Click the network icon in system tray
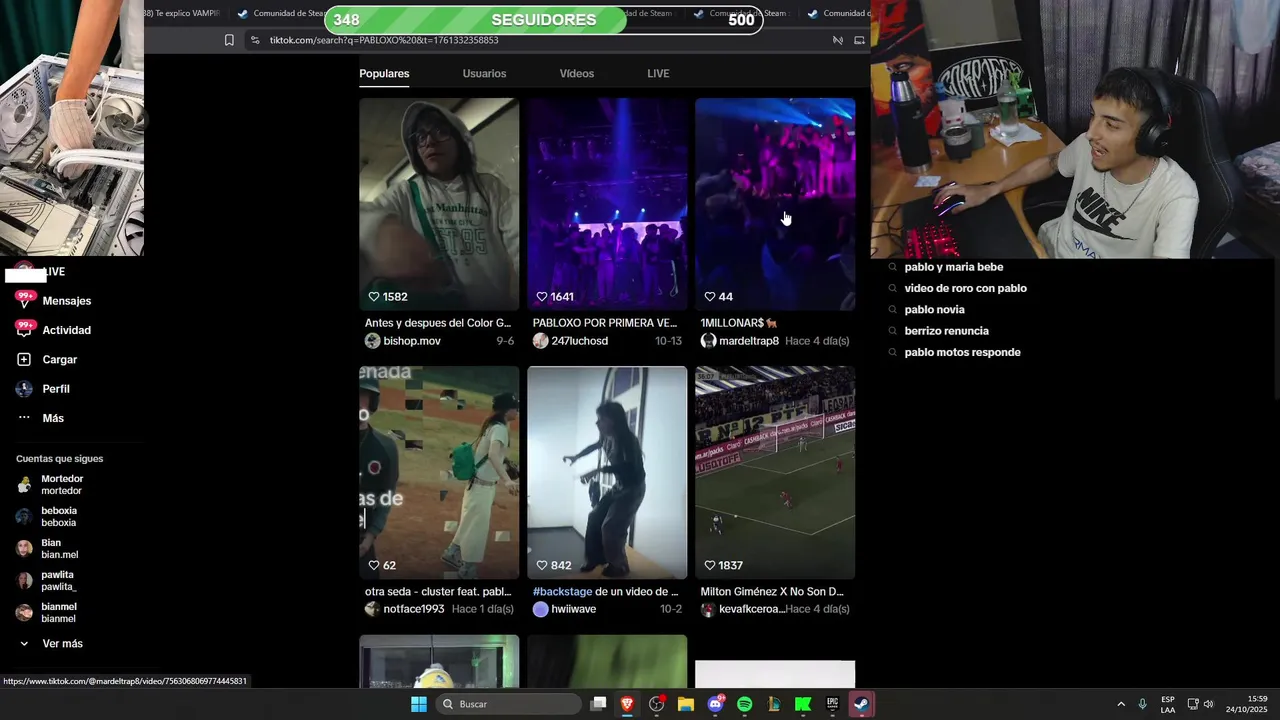1280x720 pixels. [x=1192, y=704]
